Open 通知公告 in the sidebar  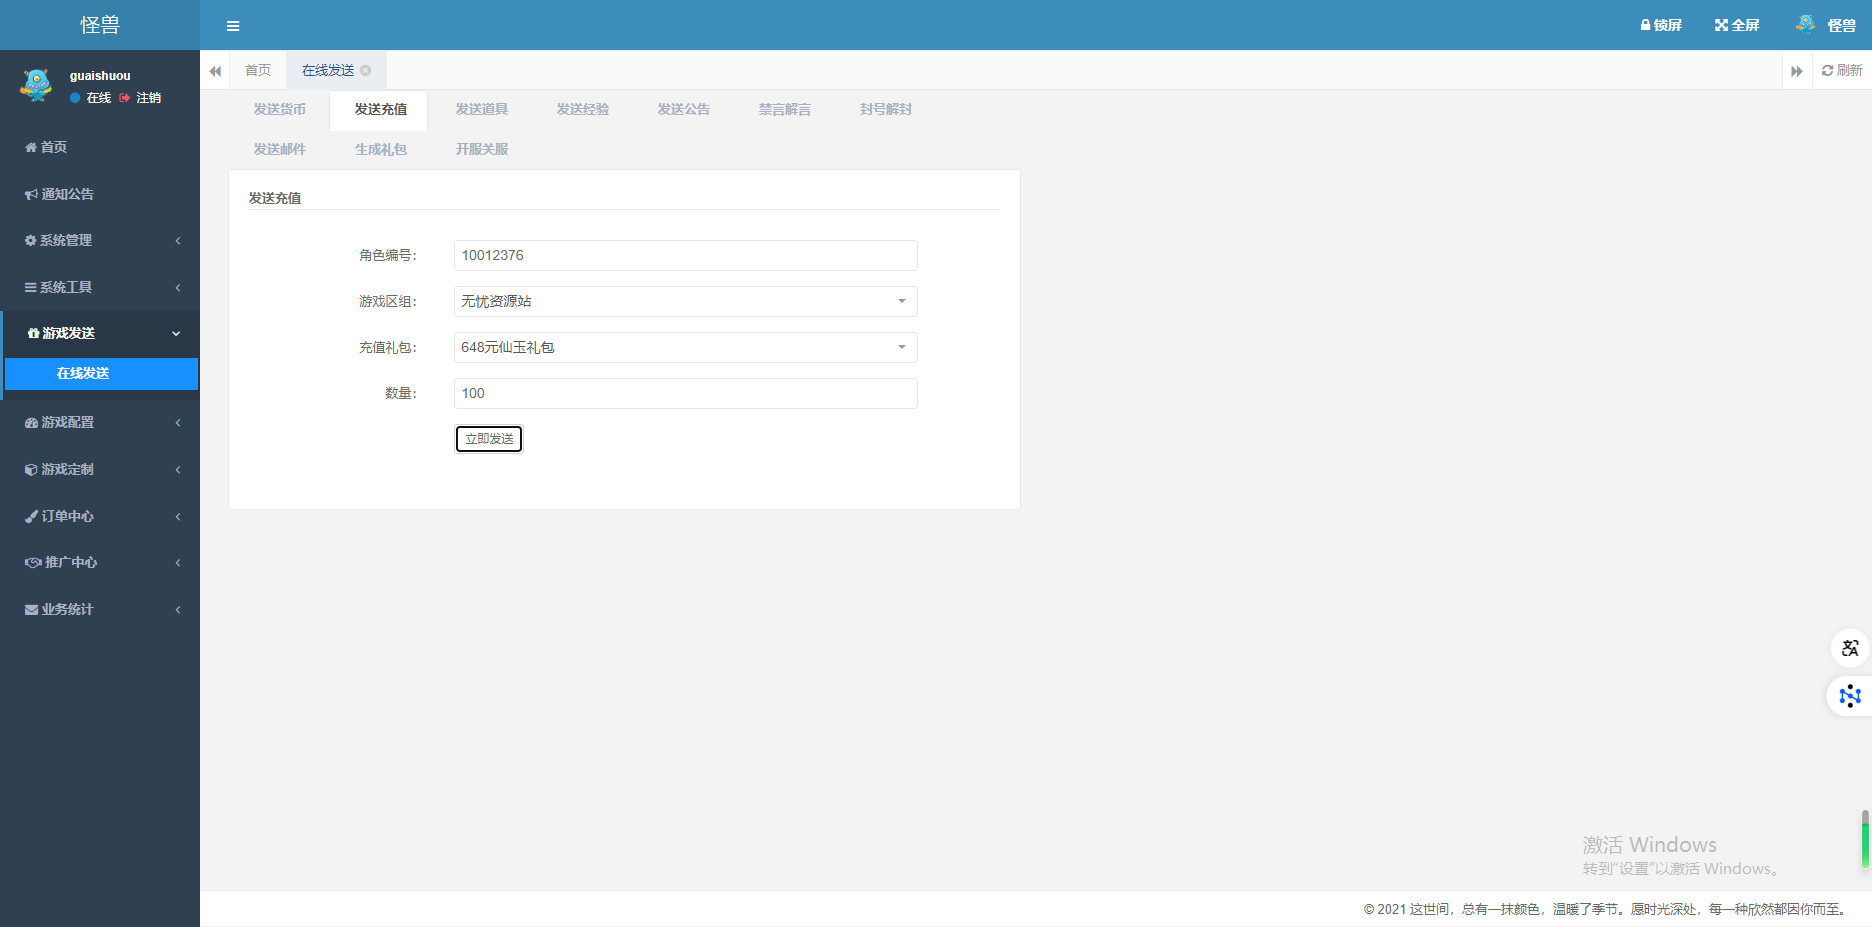pos(100,194)
